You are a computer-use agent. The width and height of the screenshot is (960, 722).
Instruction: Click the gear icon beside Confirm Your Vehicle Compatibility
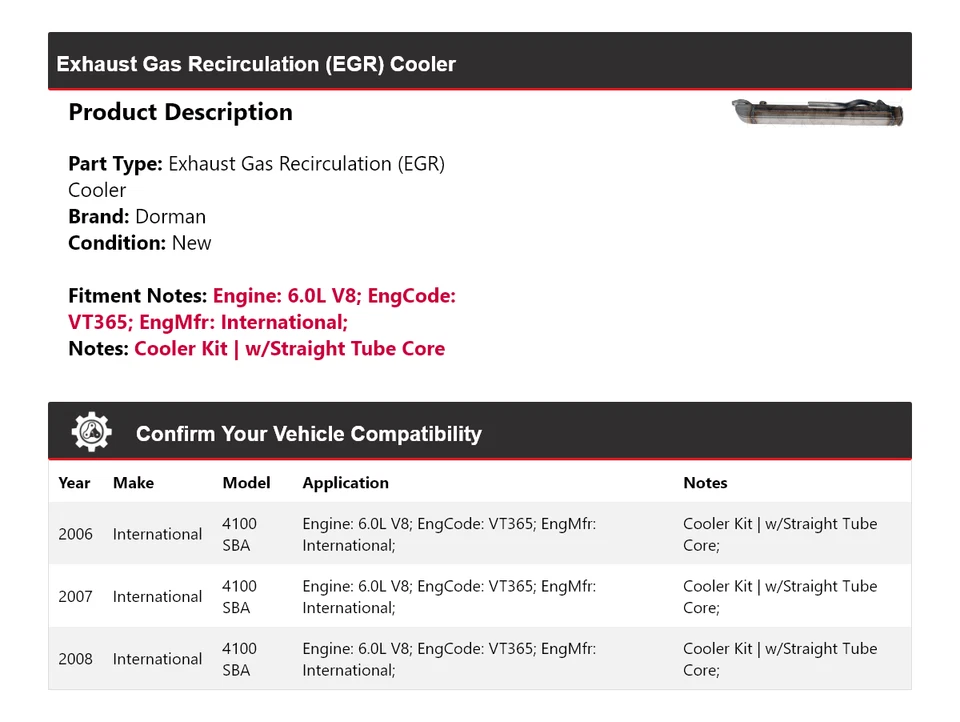[92, 432]
